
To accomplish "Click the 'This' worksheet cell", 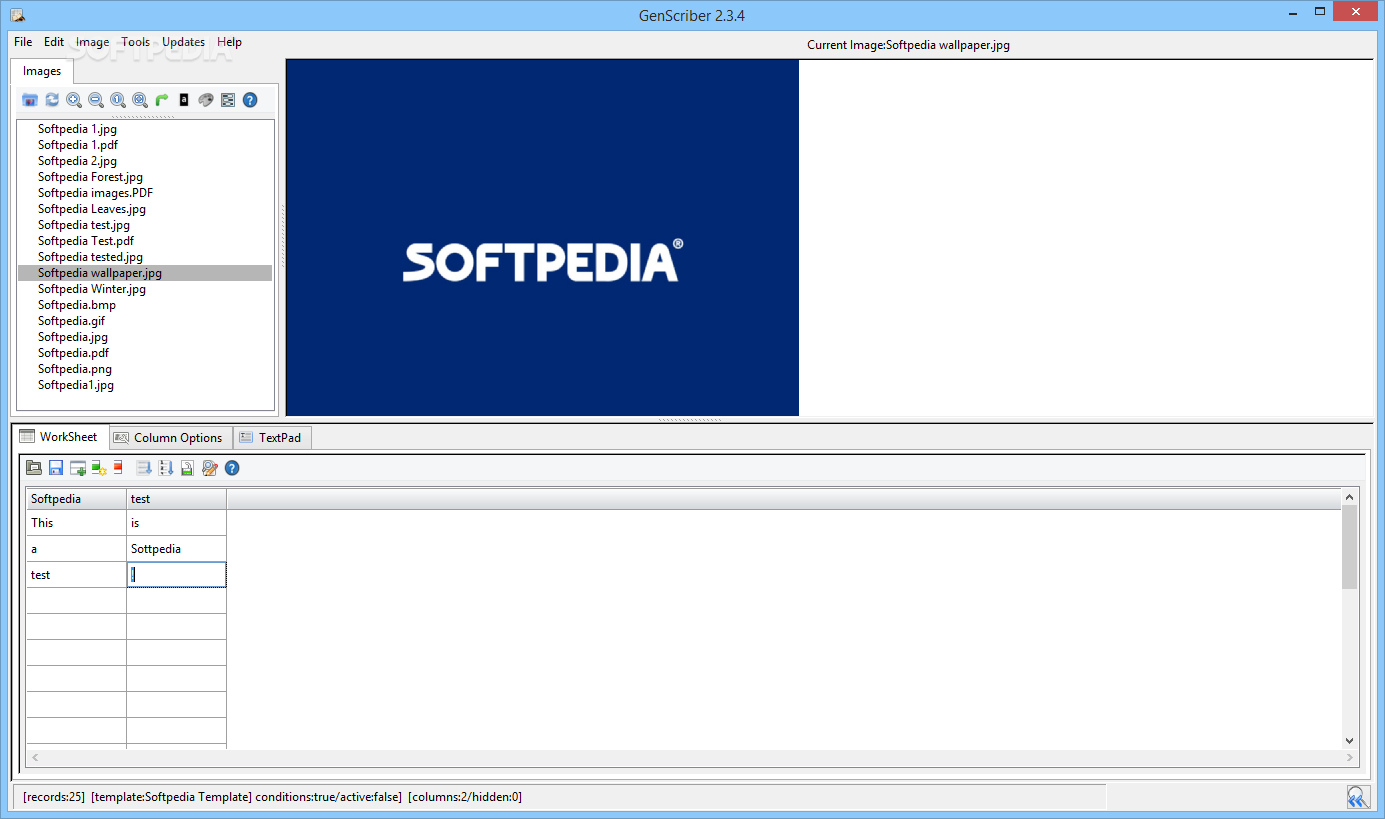I will [76, 523].
